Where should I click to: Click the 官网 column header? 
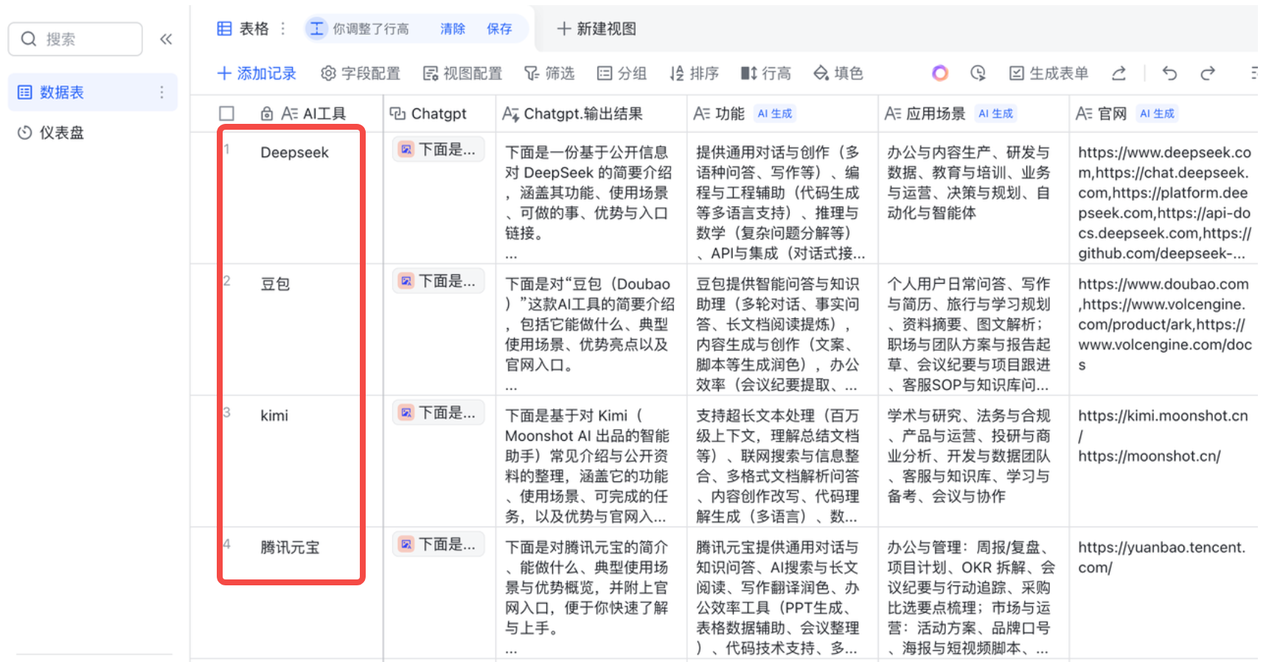(1164, 114)
